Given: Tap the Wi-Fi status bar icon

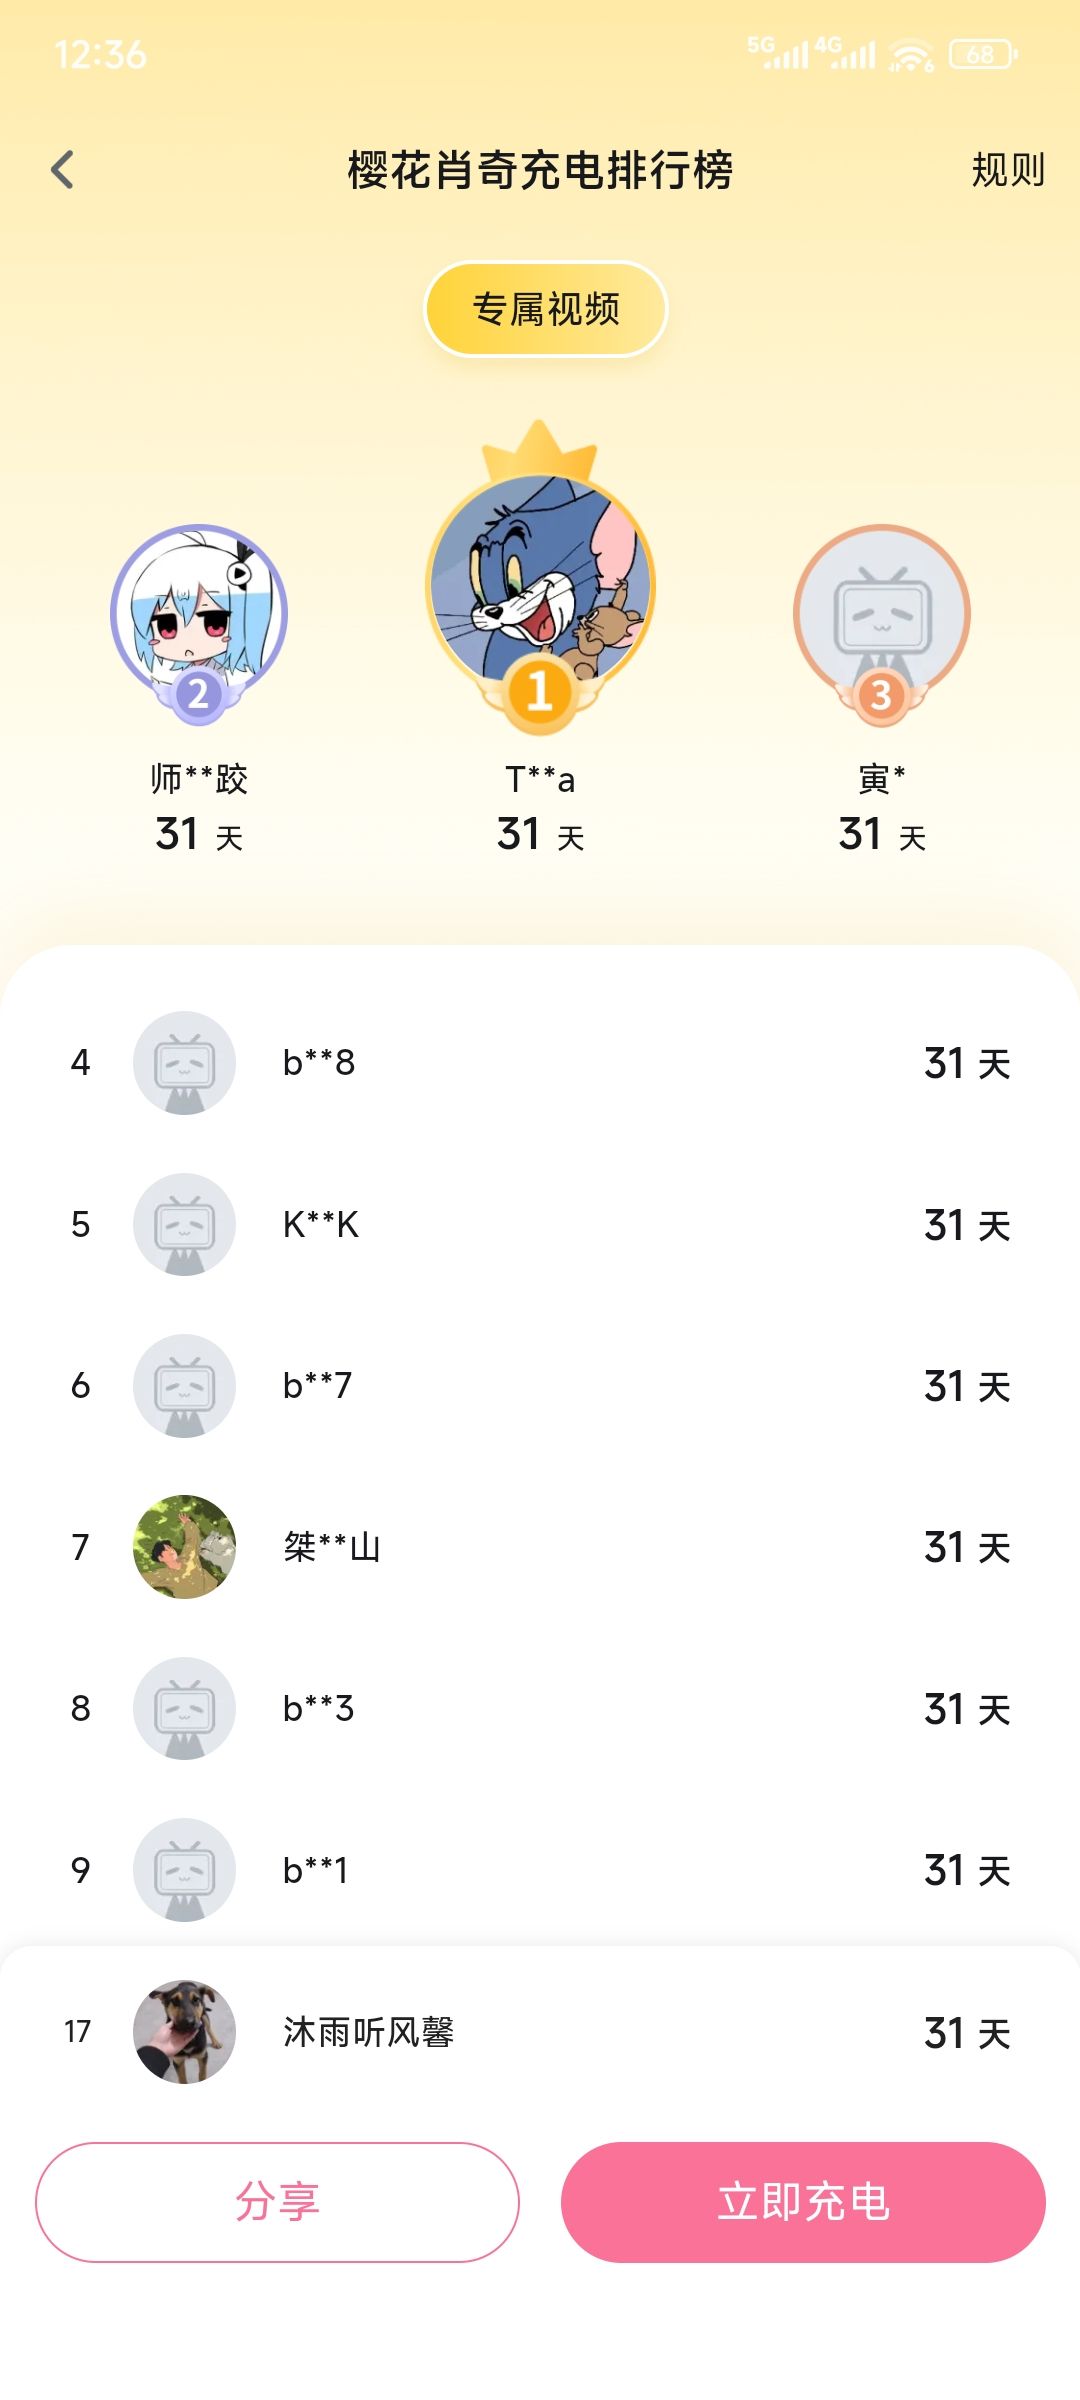Looking at the screenshot, I should tap(910, 55).
